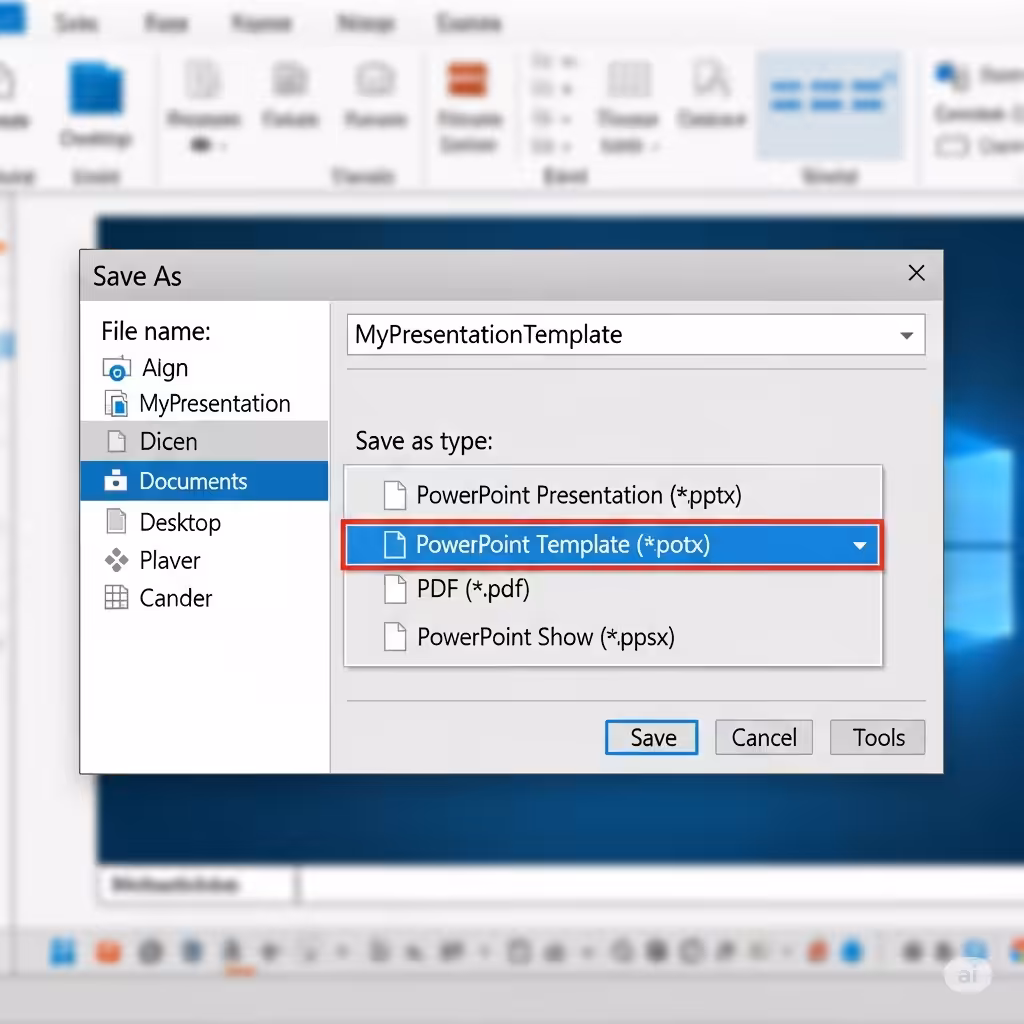Select the highlighted layout gallery in ribbon
The image size is (1024, 1024).
coord(829,106)
